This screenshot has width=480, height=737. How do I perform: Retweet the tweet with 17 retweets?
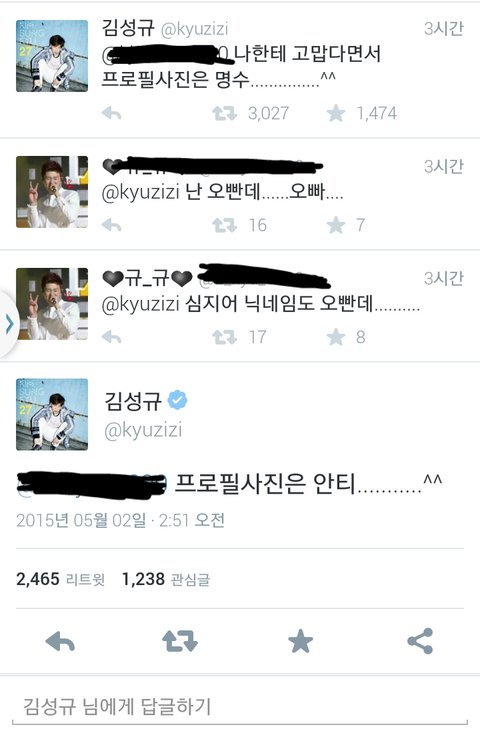point(224,337)
